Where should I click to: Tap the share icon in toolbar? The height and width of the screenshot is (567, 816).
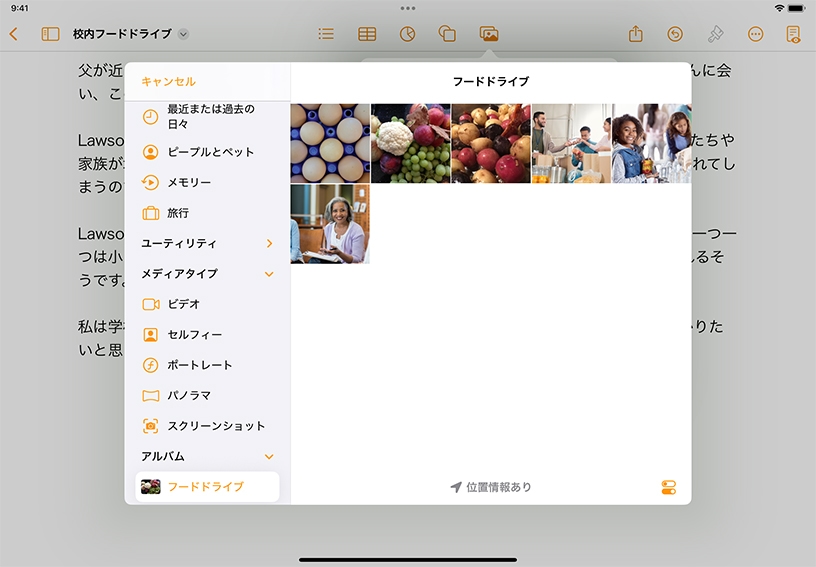(635, 34)
